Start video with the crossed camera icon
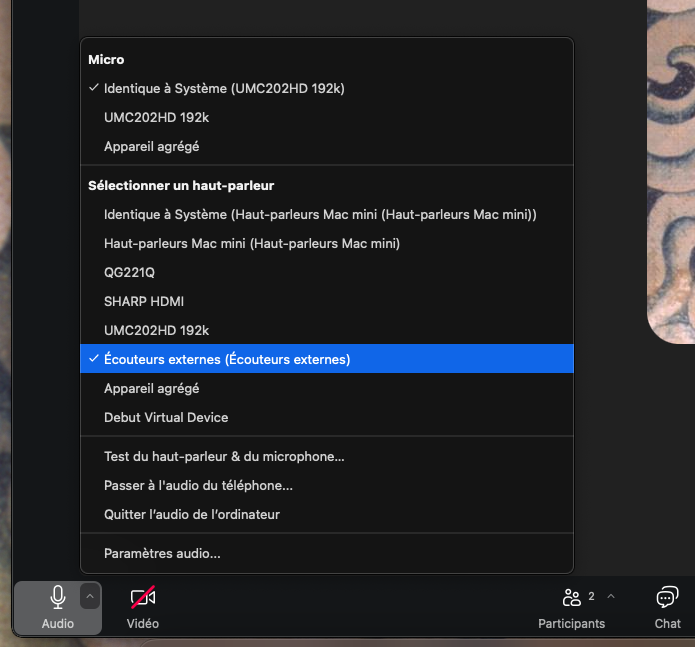This screenshot has width=695, height=647. (143, 598)
